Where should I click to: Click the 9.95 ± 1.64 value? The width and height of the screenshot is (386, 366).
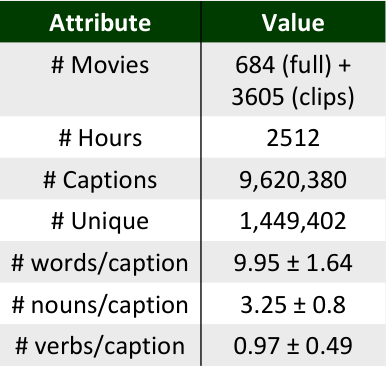[x=293, y=262]
